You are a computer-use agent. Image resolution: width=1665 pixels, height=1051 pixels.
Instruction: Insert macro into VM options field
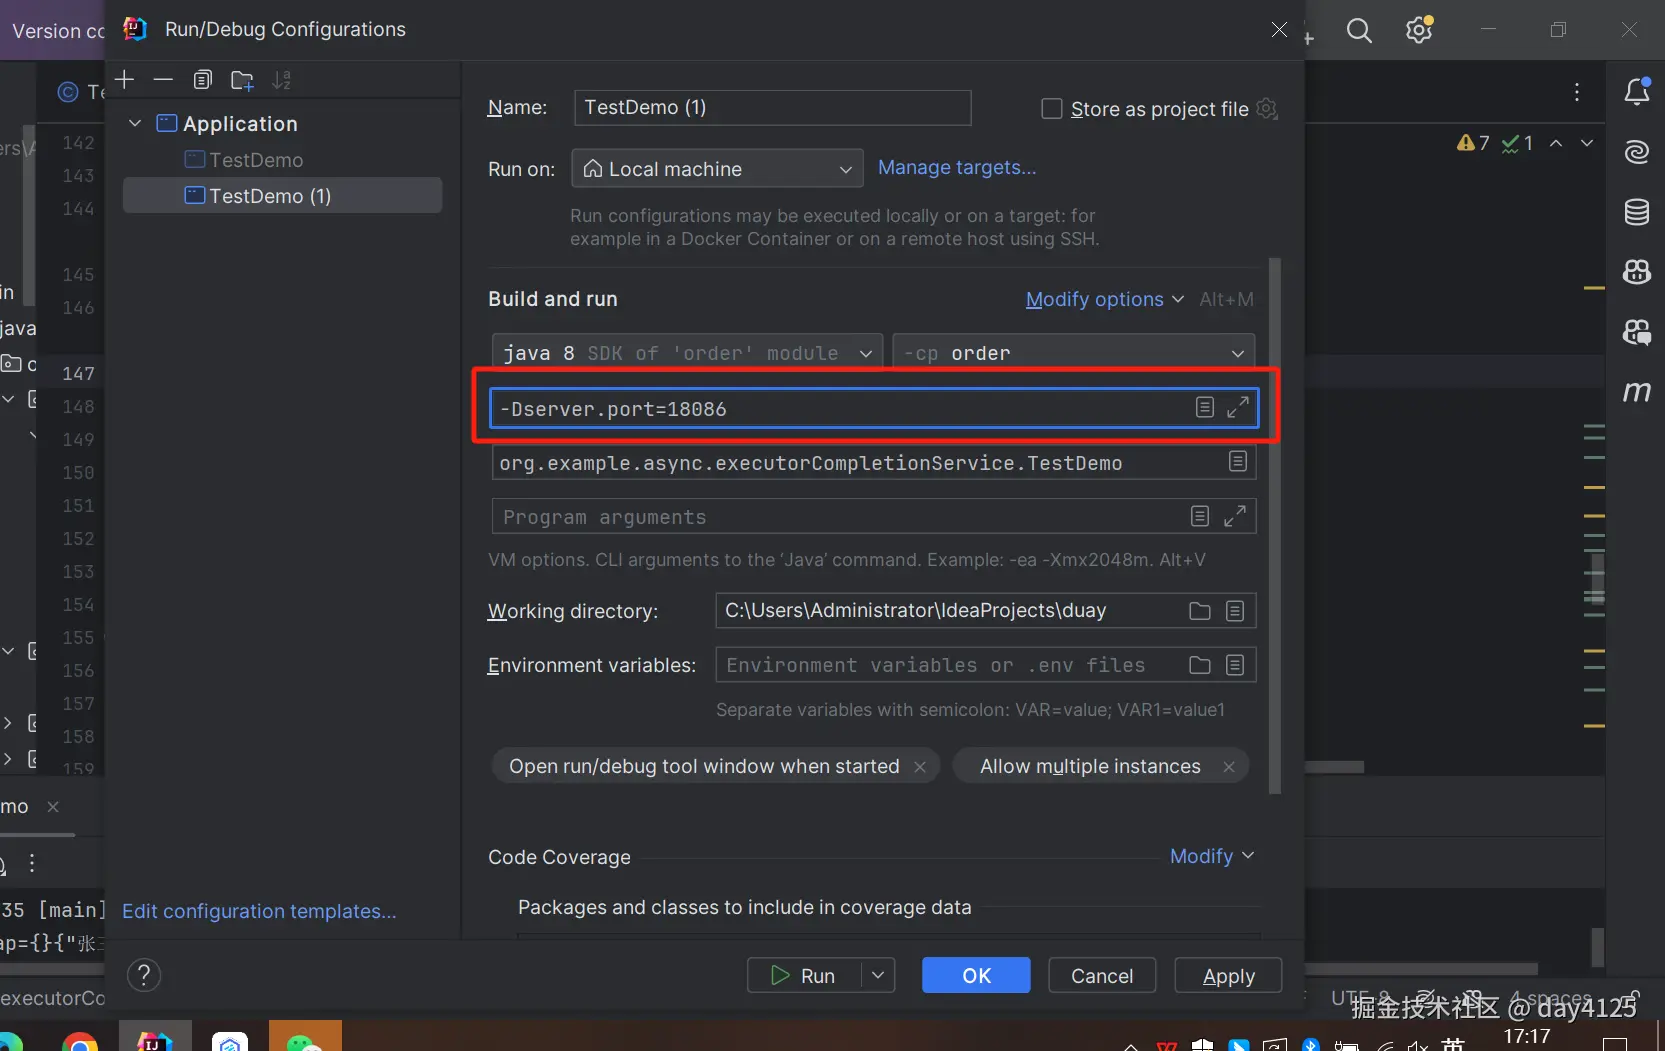(x=1205, y=407)
